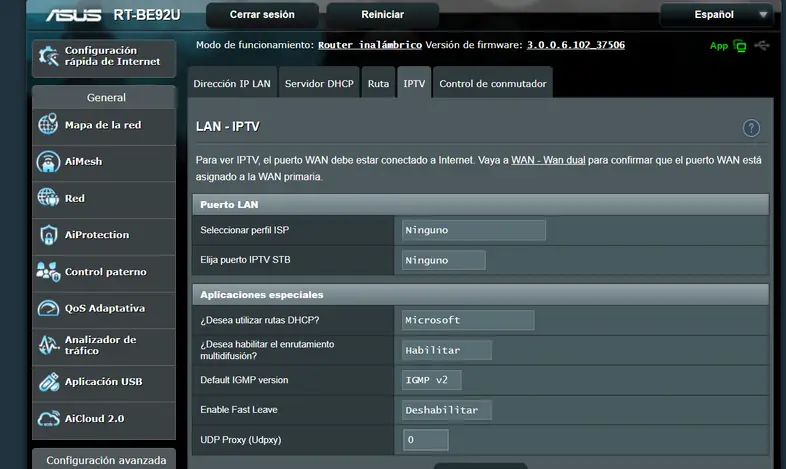
Task: Click the Aplicaciones especiales section header
Action: (480, 295)
